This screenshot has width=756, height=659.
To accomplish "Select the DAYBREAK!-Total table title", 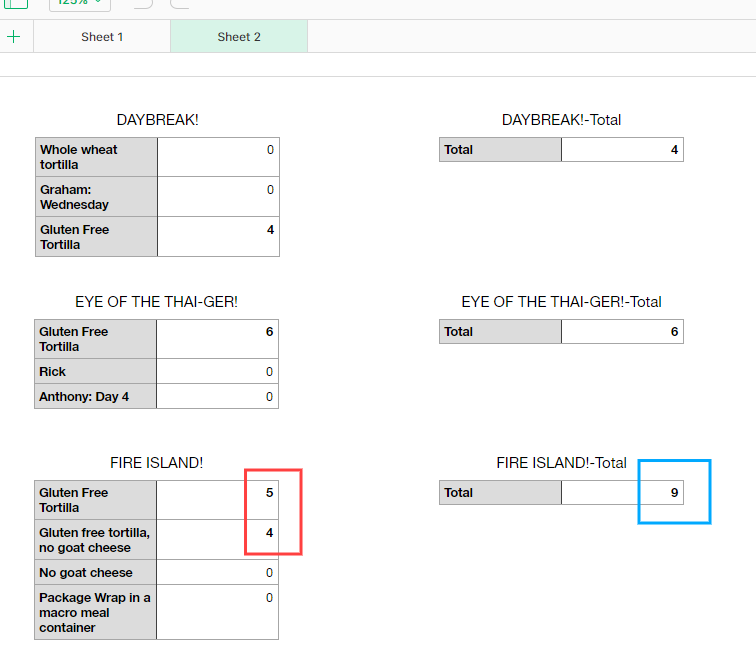I will [561, 120].
